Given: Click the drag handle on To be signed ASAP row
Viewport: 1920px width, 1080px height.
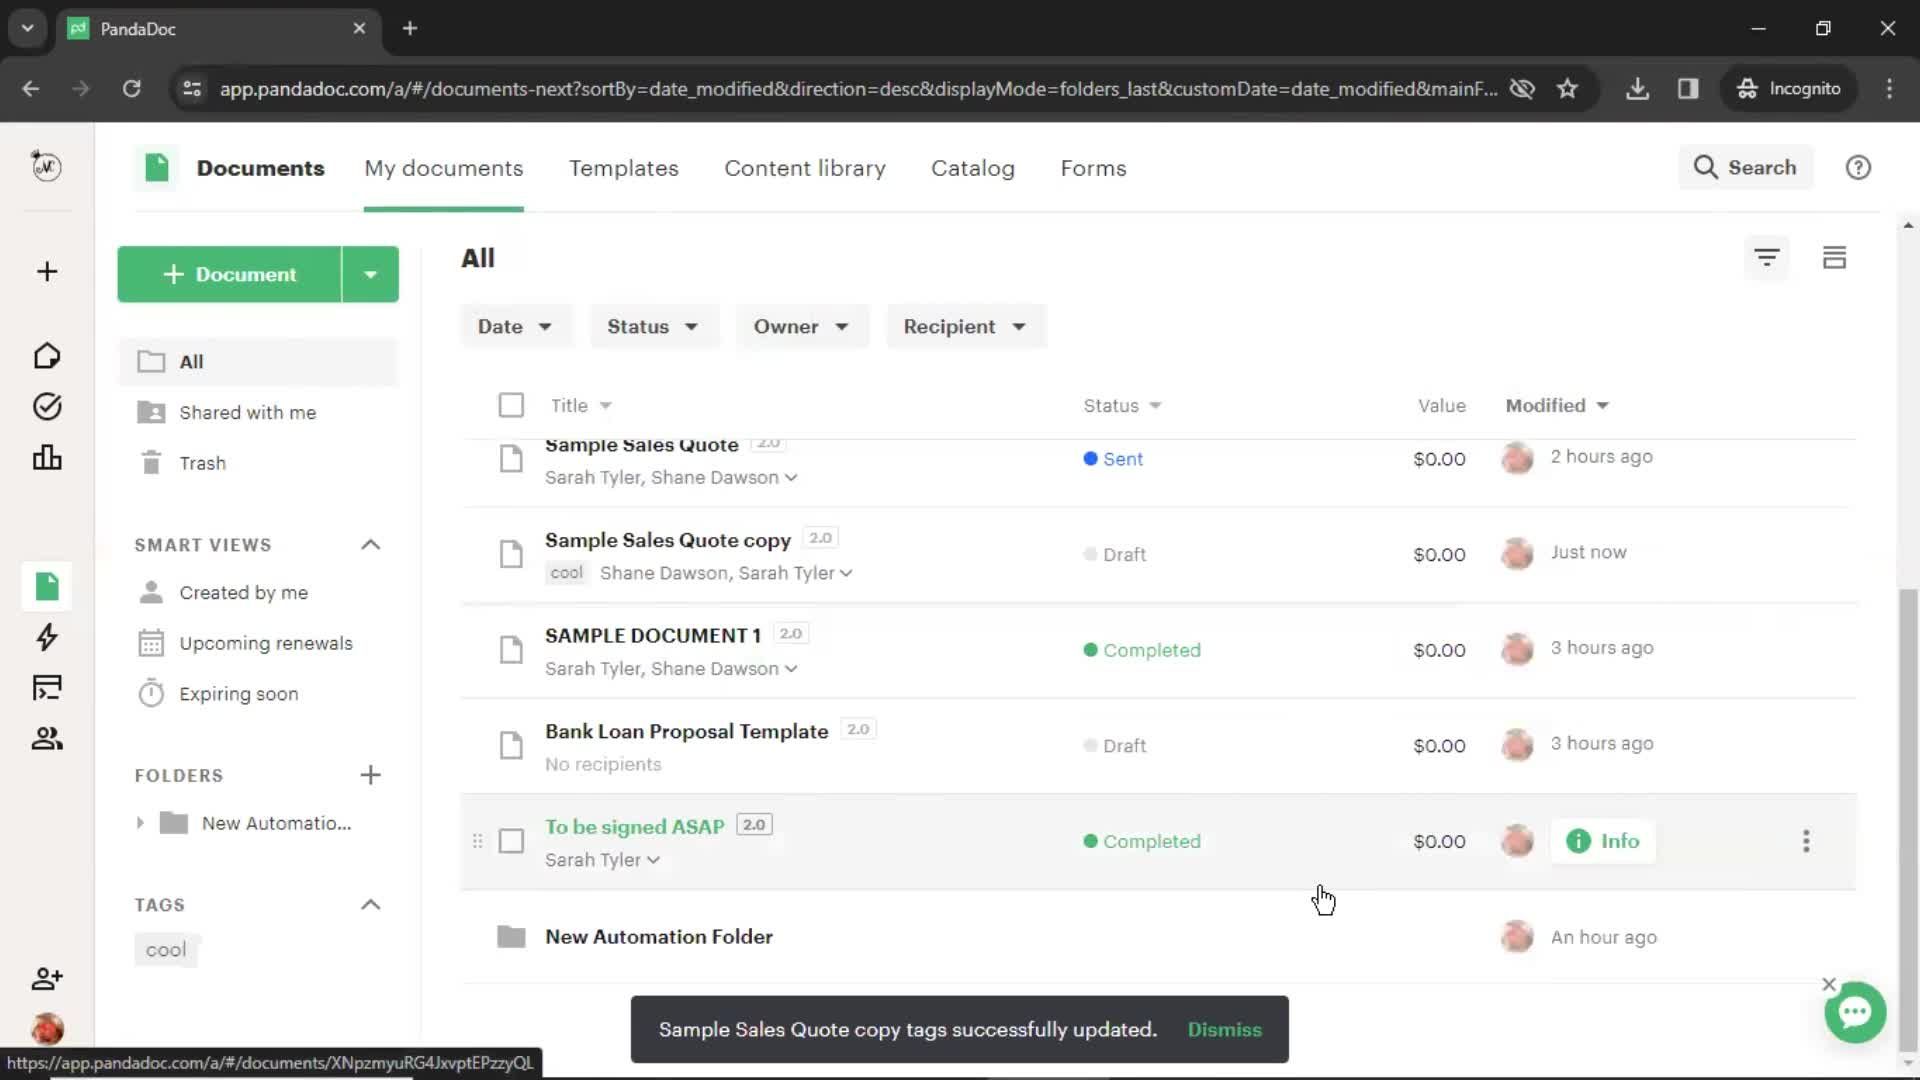Looking at the screenshot, I should pos(477,841).
